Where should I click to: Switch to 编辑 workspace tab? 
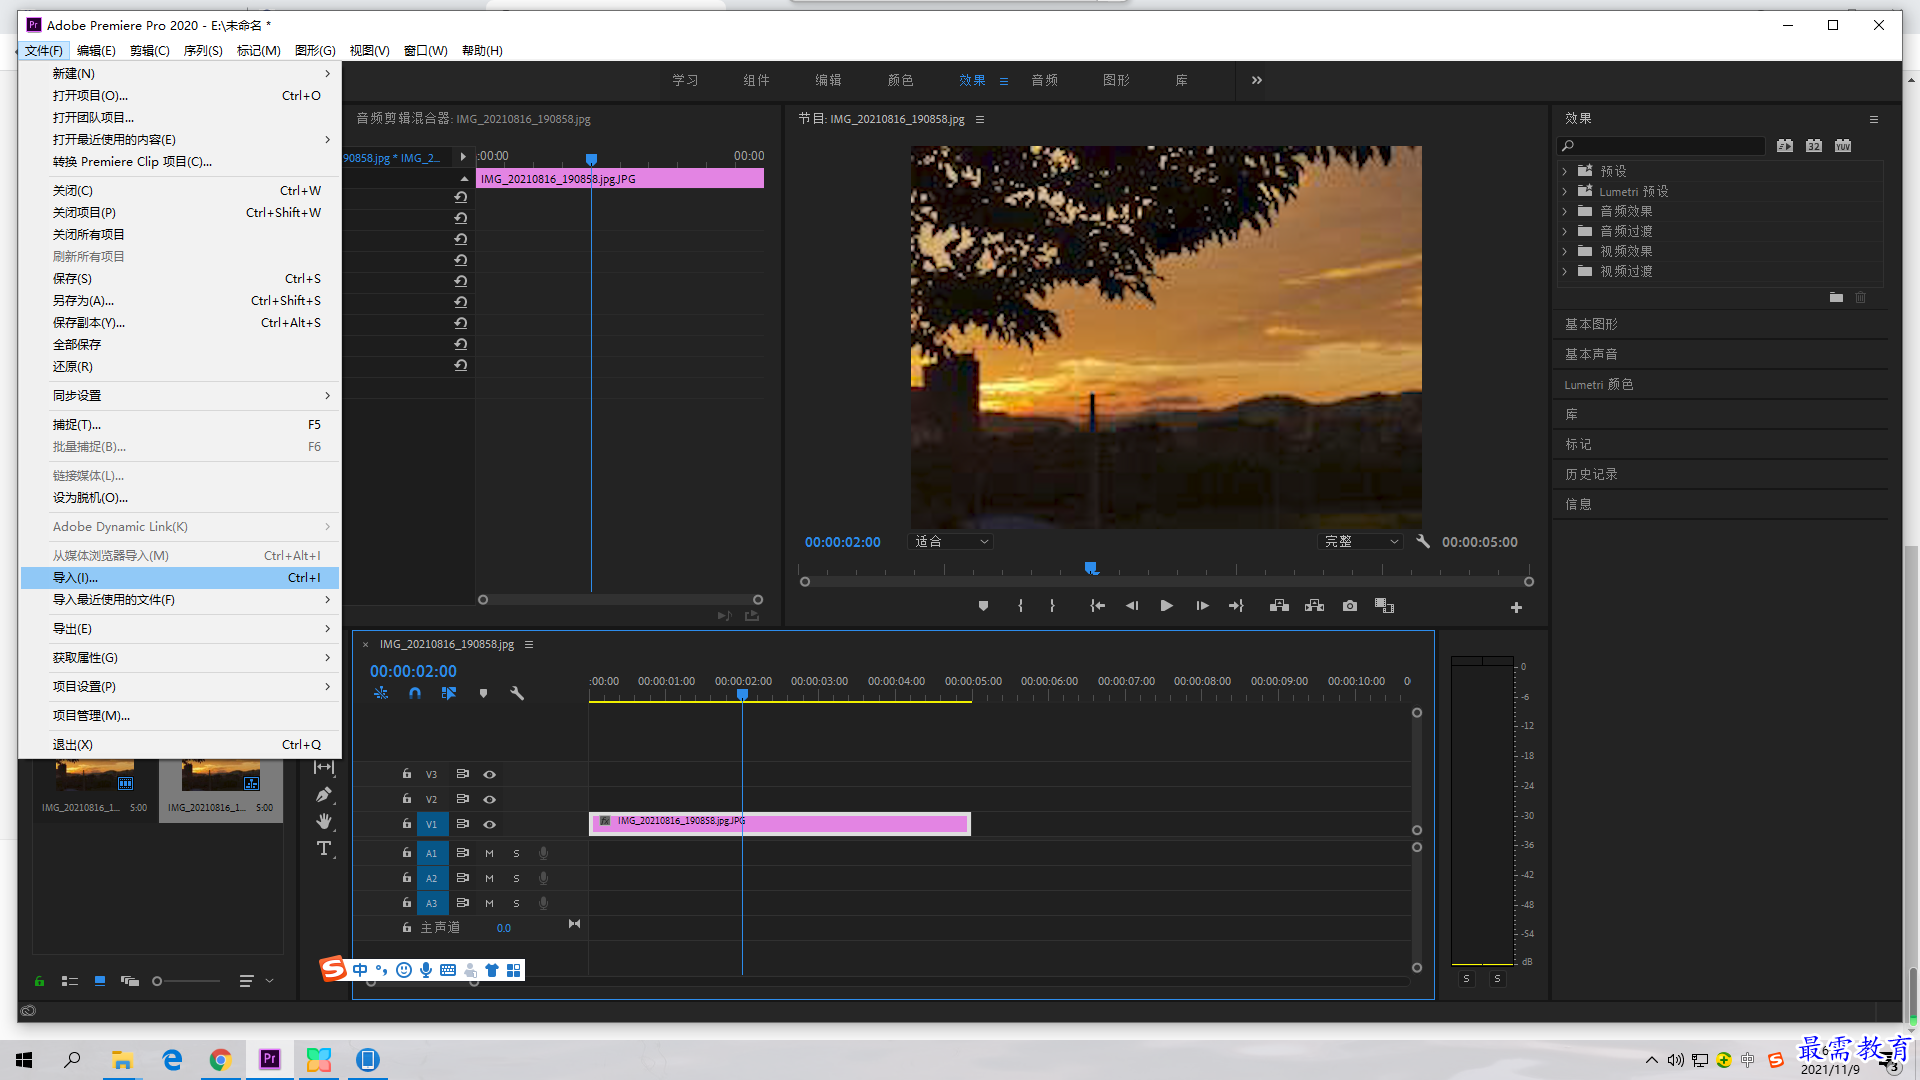[828, 80]
